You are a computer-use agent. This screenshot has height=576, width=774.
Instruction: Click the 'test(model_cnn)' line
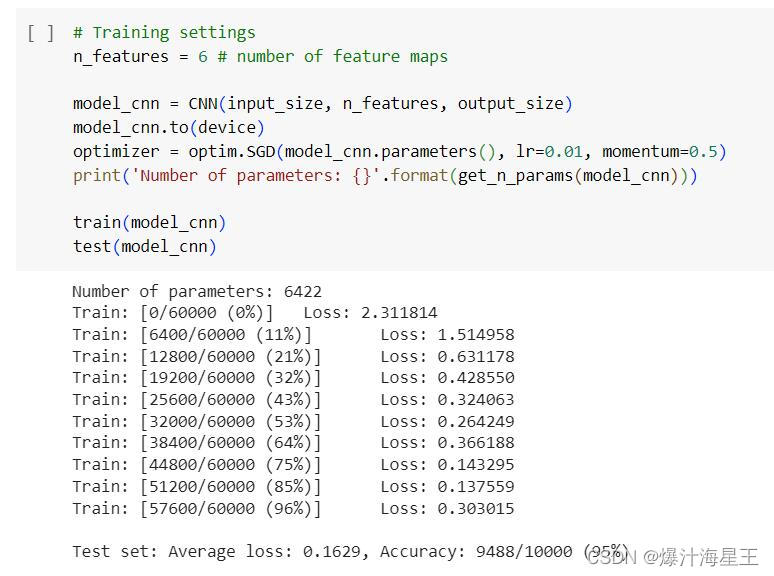coord(145,246)
